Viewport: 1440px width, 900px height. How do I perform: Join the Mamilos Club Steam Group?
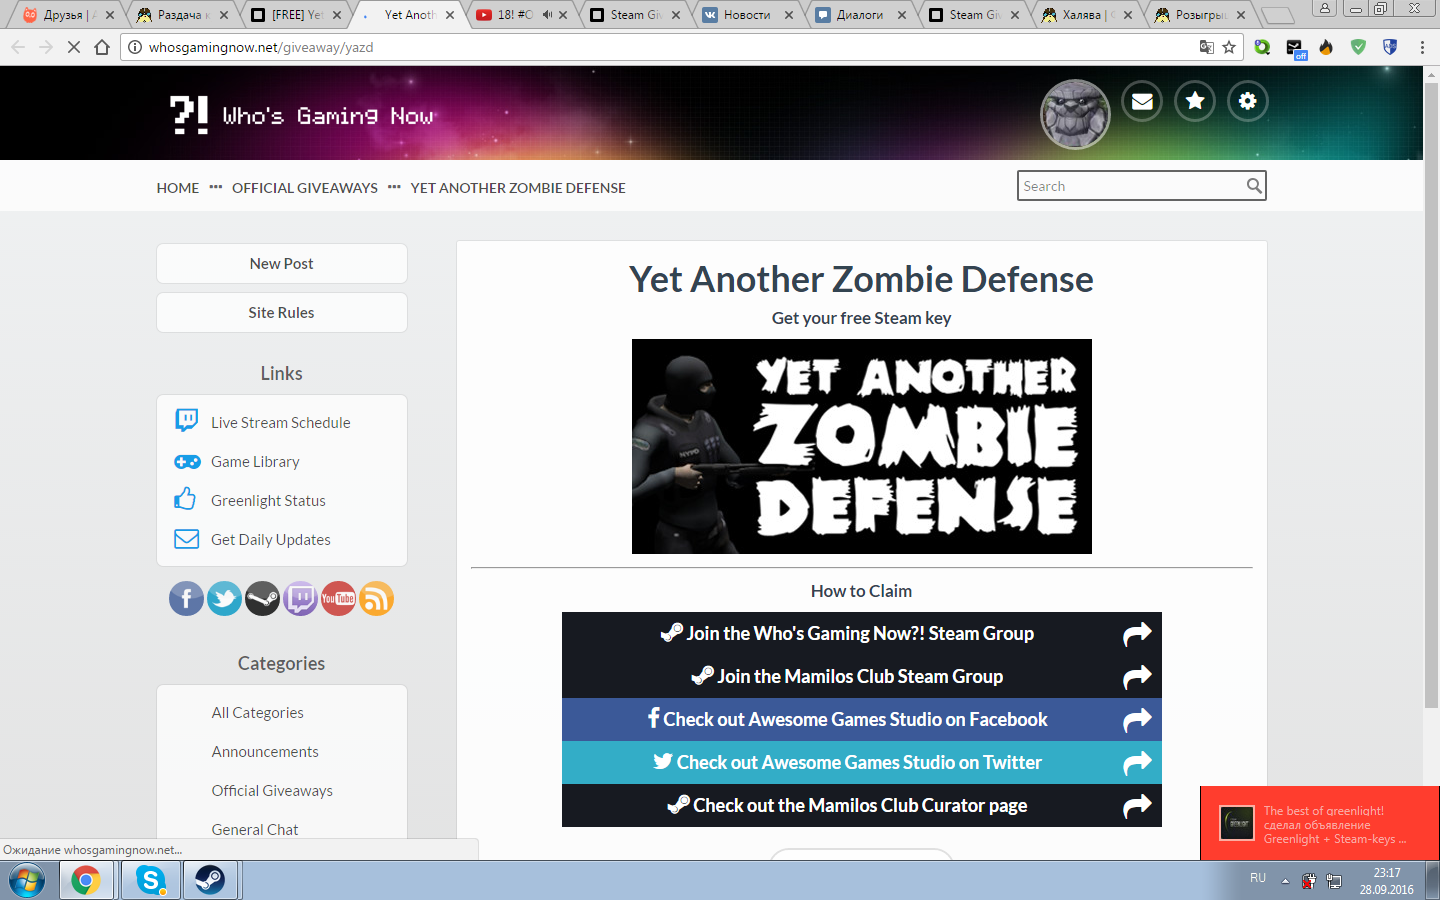[862, 677]
